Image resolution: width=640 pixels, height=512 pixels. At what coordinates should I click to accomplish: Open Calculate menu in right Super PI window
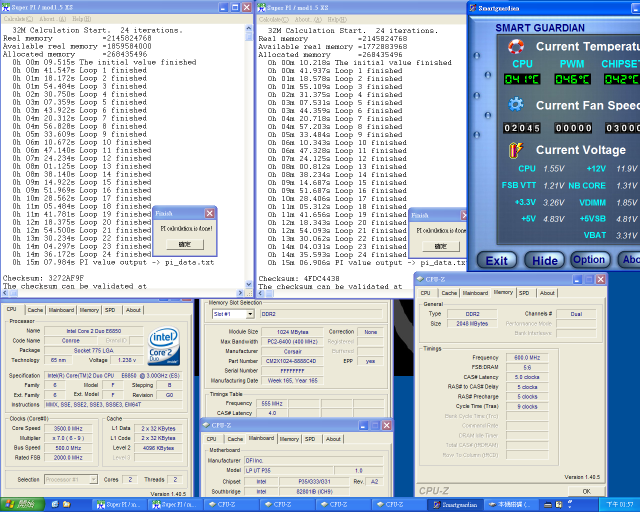click(273, 19)
